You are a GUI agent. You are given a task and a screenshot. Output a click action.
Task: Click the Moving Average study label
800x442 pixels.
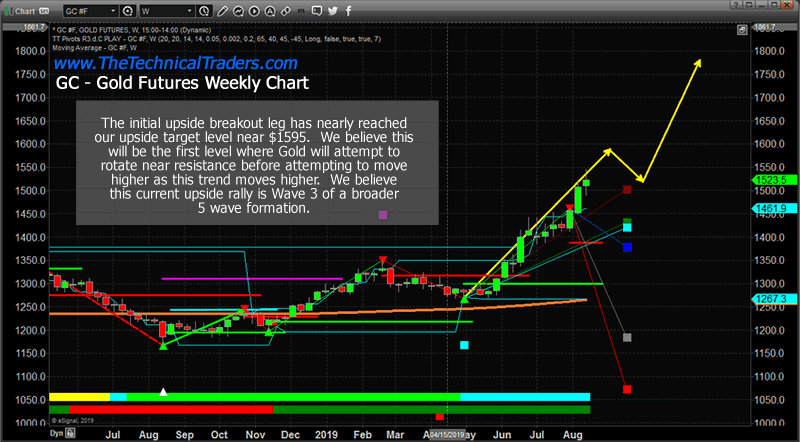(x=94, y=47)
